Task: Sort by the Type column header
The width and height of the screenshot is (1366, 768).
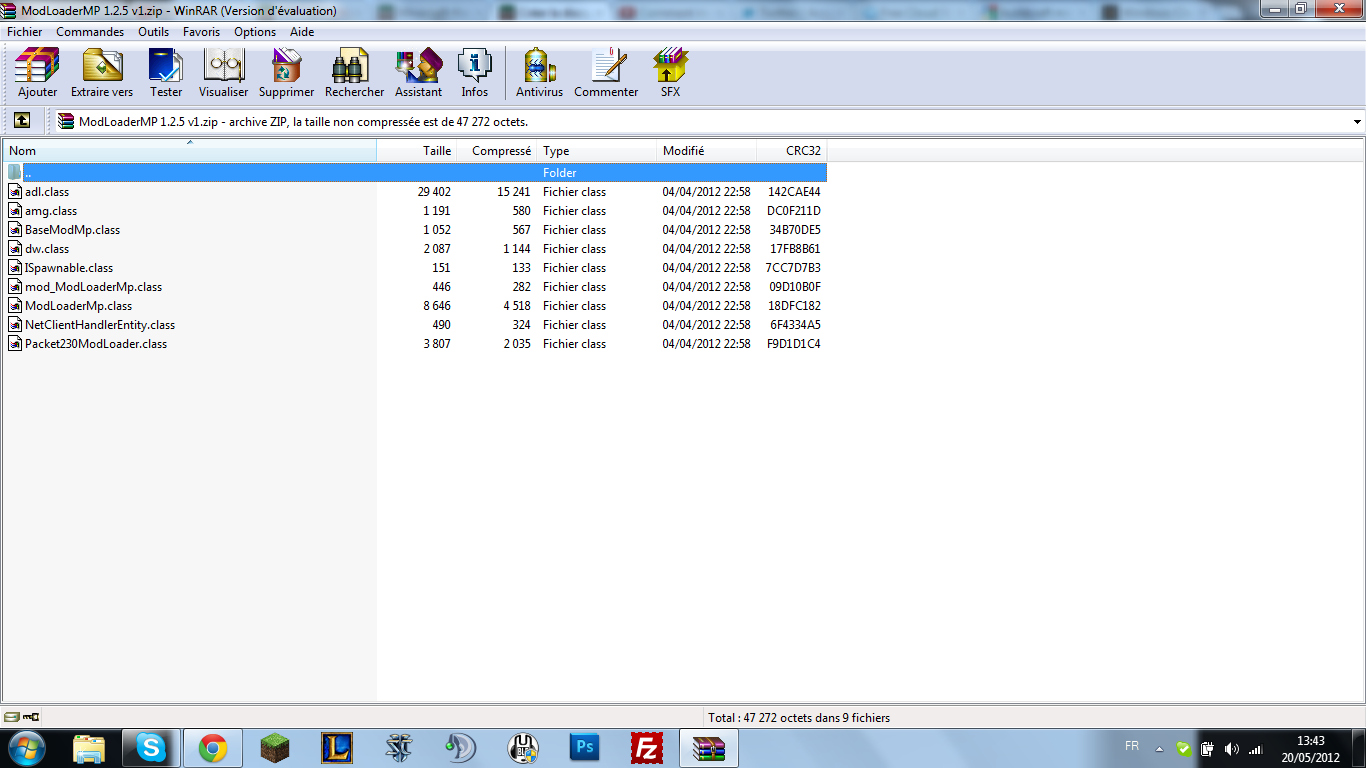Action: pos(597,151)
